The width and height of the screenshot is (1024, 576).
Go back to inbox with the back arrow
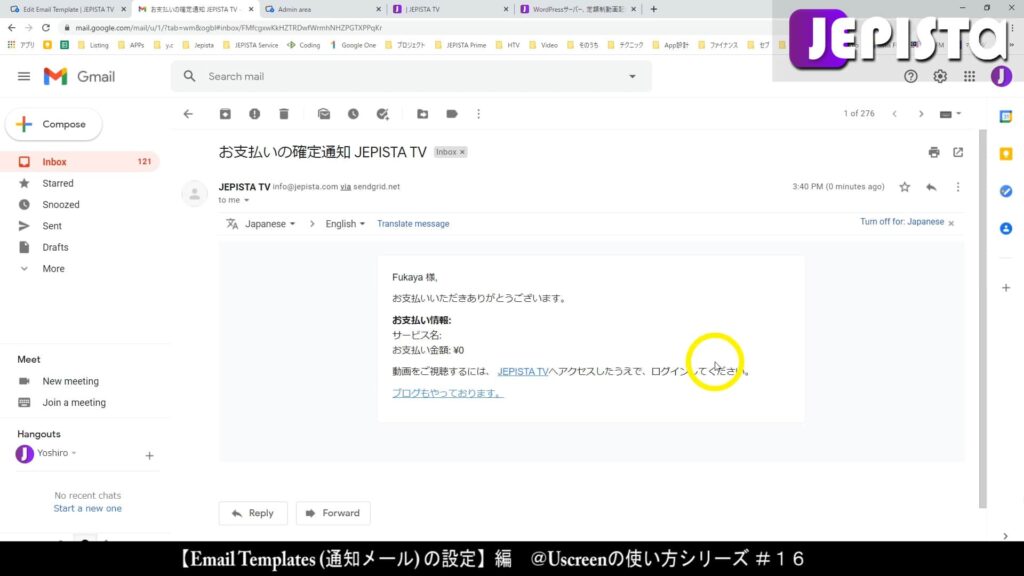(x=188, y=114)
